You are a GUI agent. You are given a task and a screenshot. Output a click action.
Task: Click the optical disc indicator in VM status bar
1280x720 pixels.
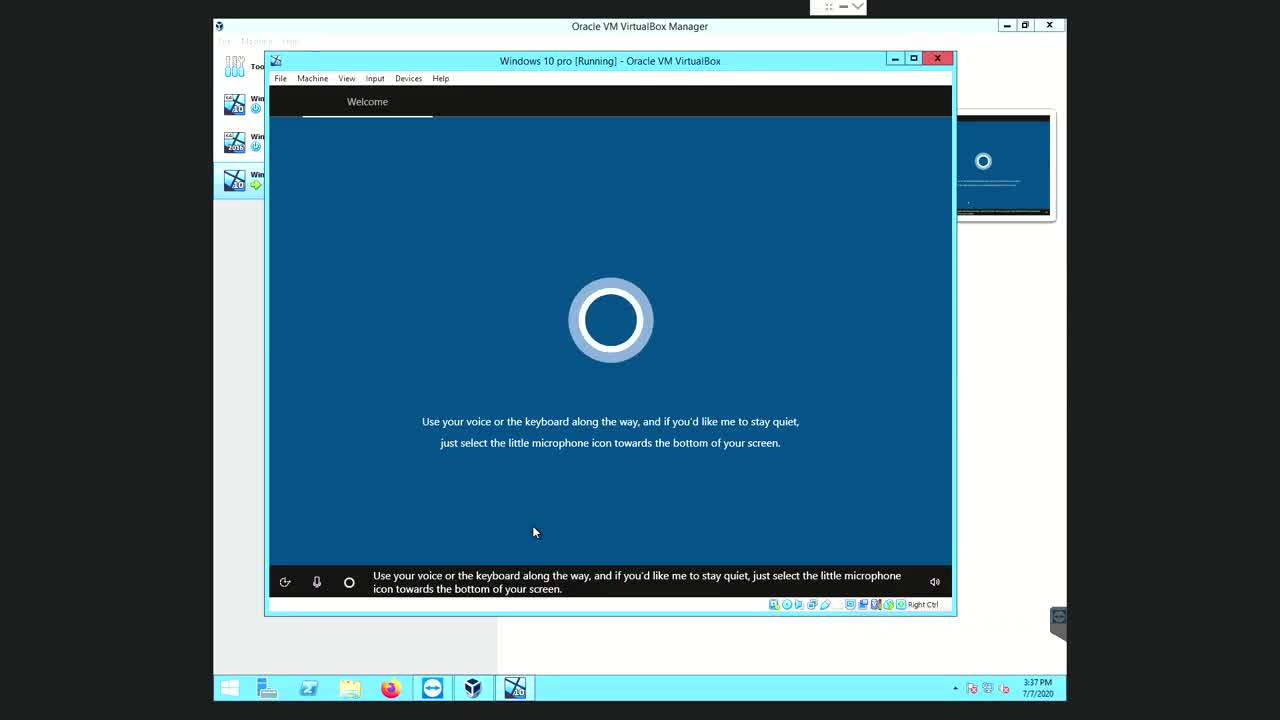pos(787,604)
